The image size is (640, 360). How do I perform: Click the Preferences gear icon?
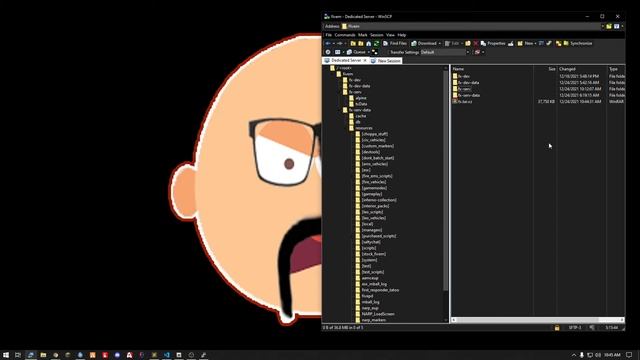[328, 52]
